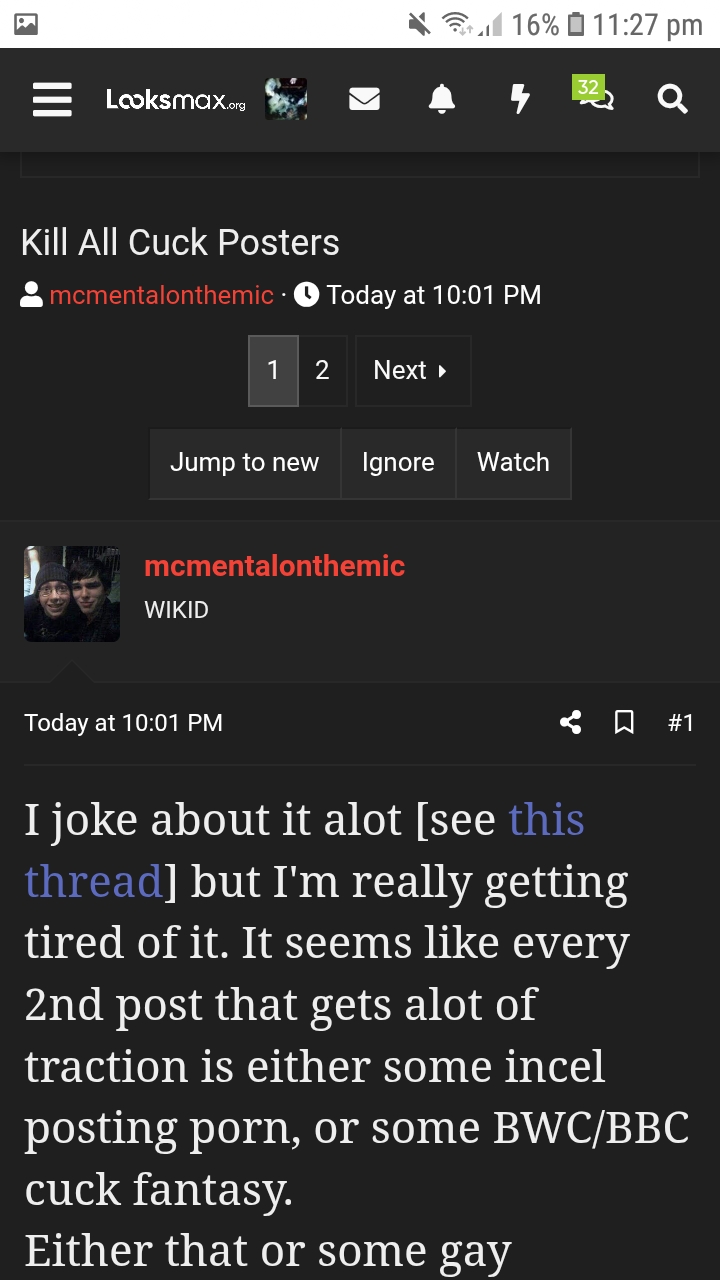This screenshot has height=1280, width=720.
Task: Watch this thread
Action: click(513, 463)
